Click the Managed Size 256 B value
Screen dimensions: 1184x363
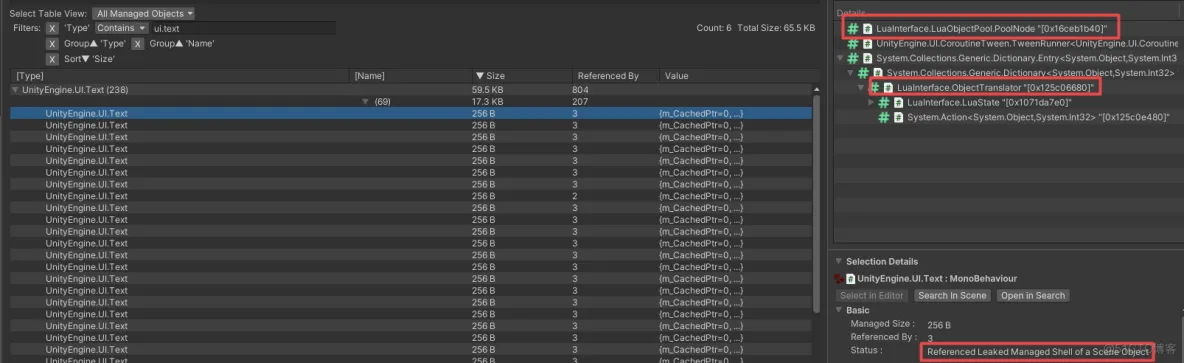click(939, 325)
